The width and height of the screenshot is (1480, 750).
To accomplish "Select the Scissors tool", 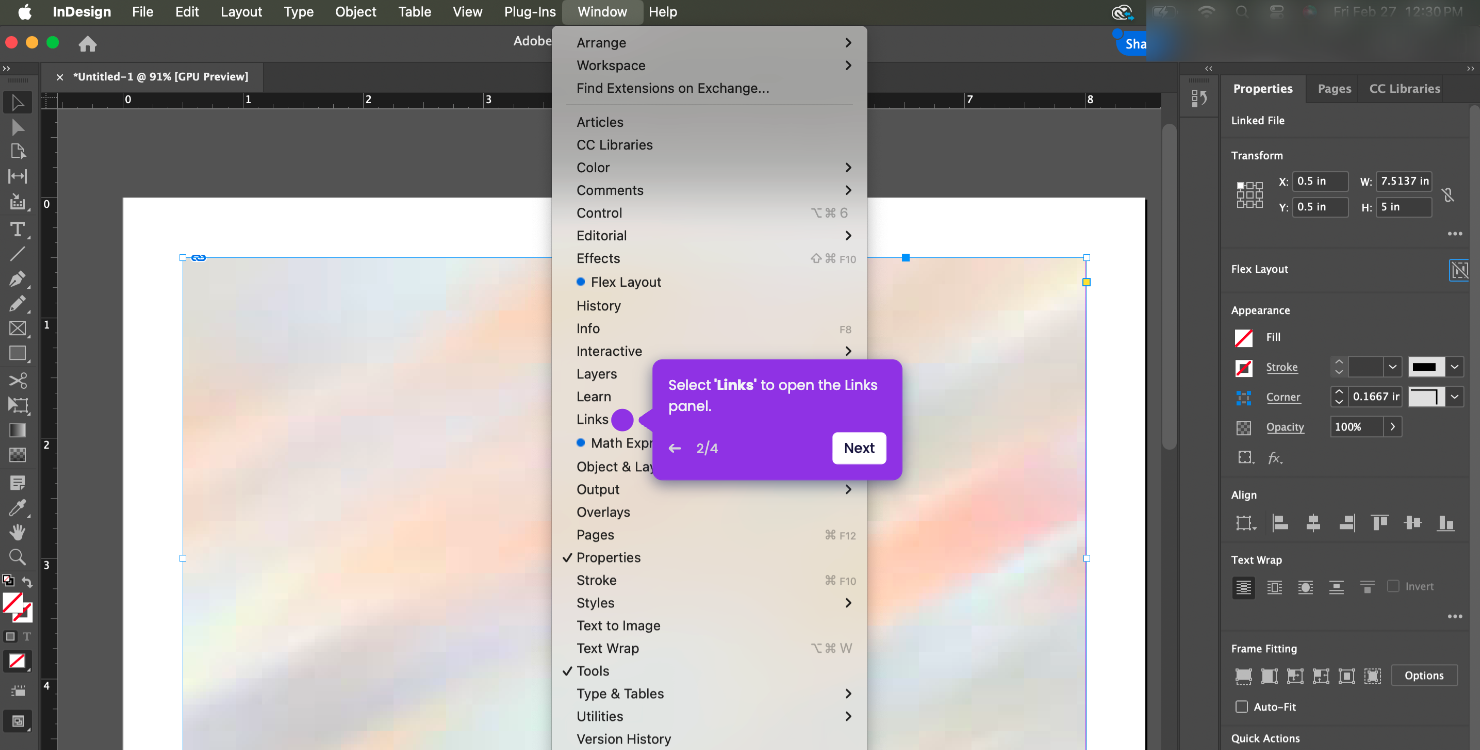I will pyautogui.click(x=17, y=380).
